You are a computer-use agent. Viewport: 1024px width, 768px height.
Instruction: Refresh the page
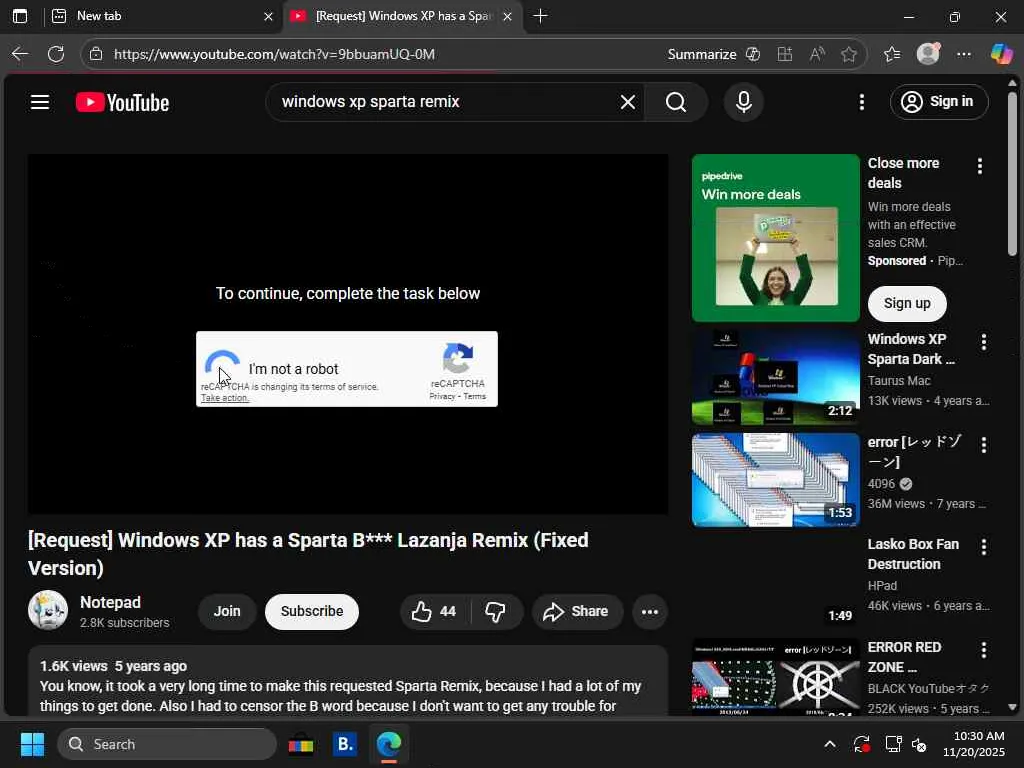point(56,54)
